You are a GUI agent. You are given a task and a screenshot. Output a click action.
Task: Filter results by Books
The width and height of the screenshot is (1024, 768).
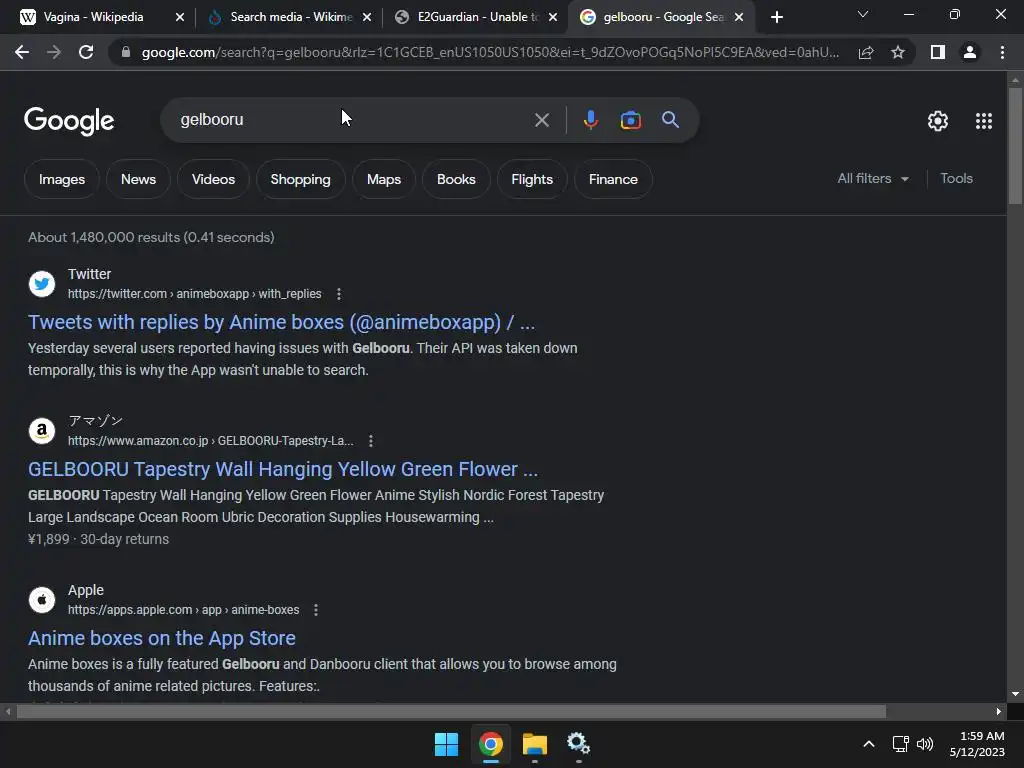(x=456, y=179)
